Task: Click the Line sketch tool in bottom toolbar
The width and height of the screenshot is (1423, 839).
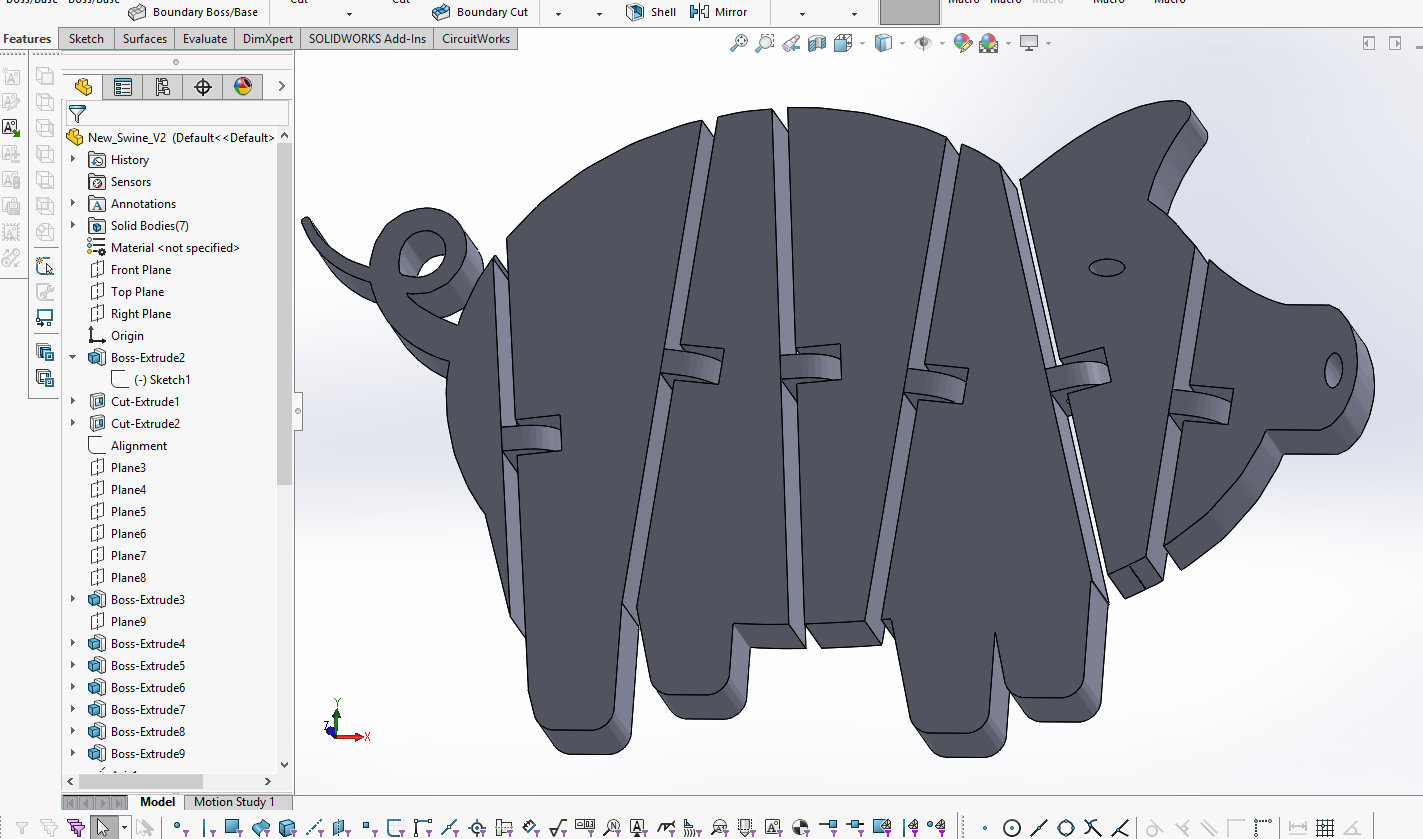Action: coord(1039,828)
